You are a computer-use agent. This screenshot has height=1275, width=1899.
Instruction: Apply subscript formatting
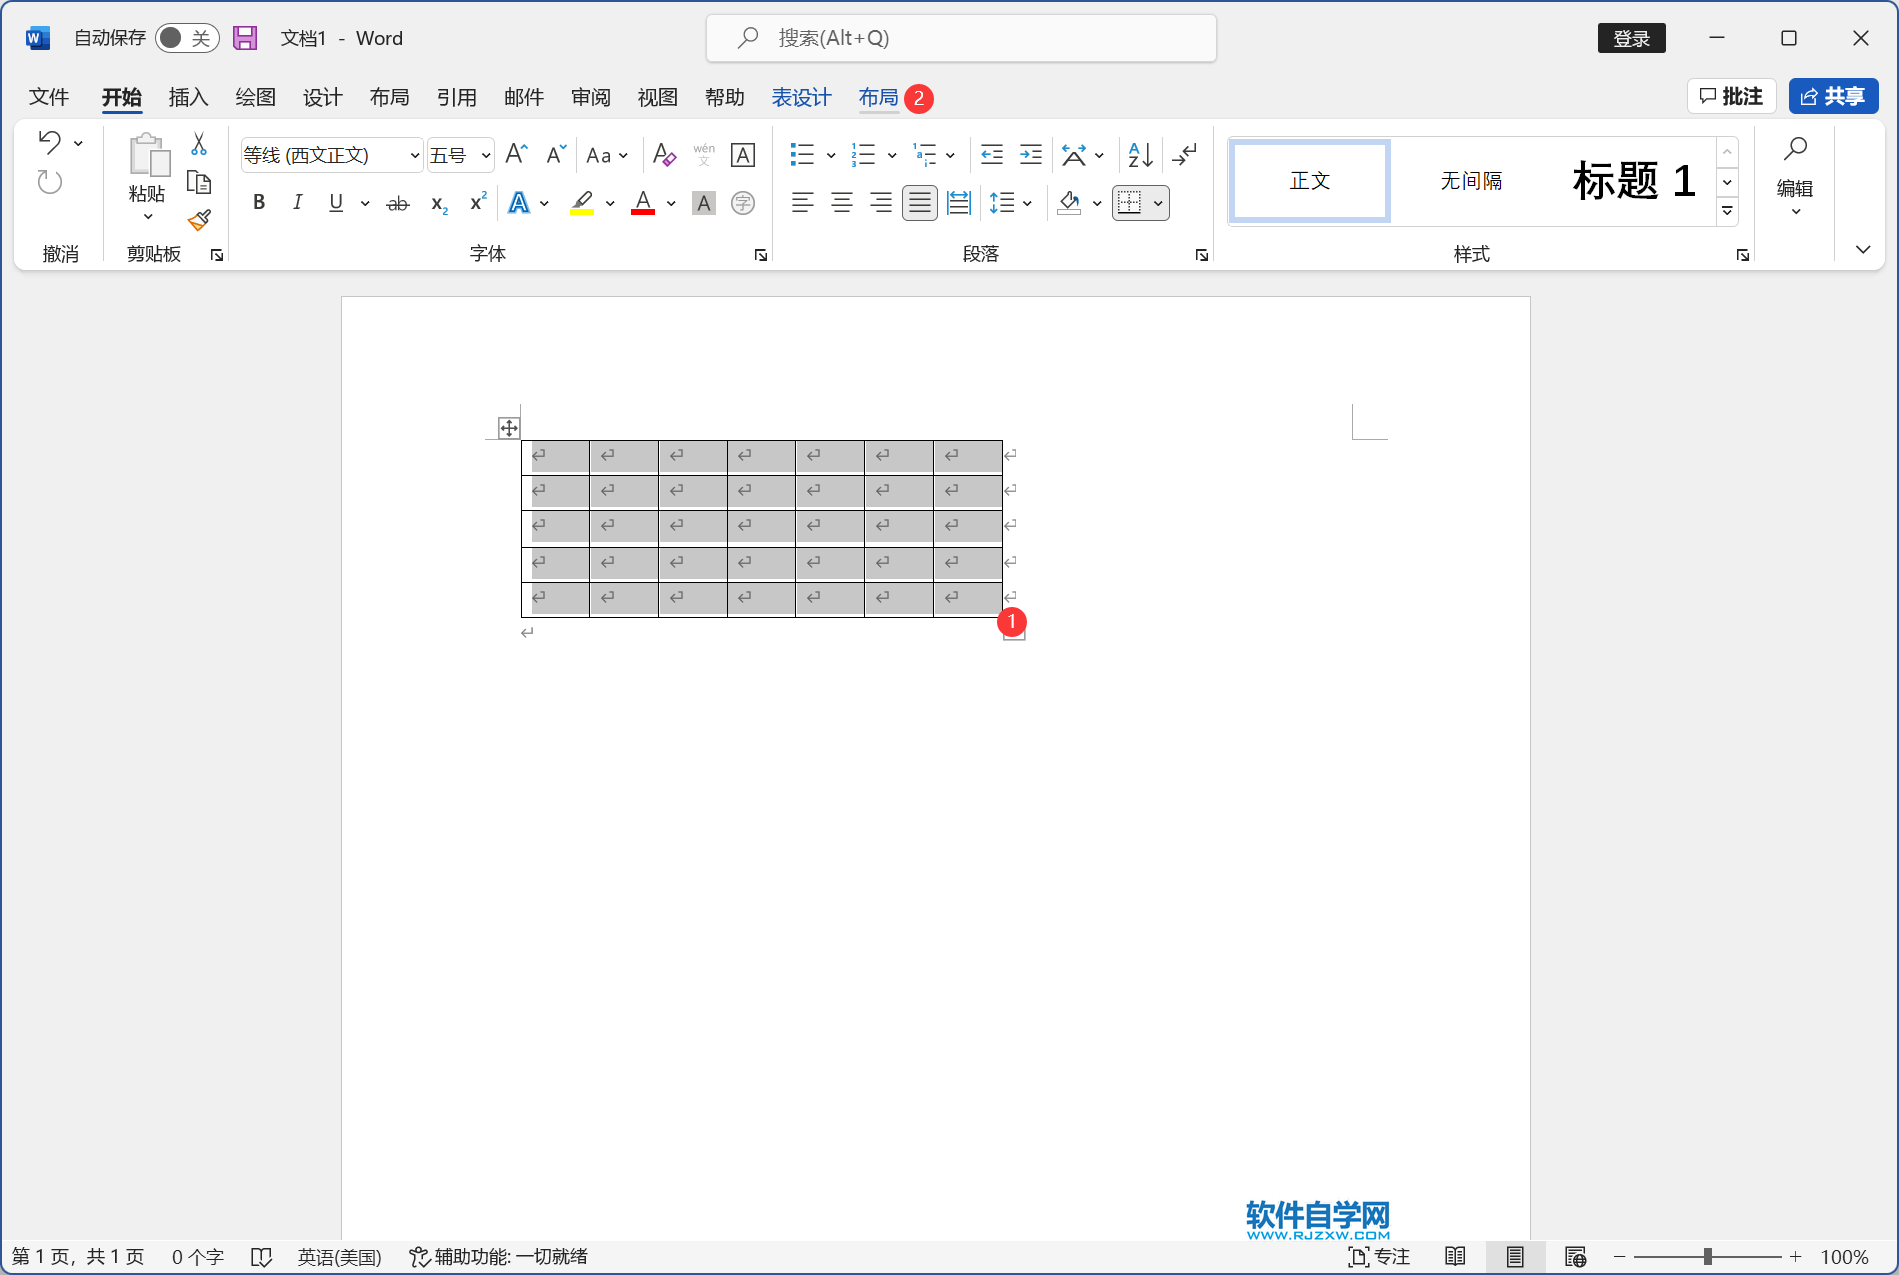coord(437,203)
